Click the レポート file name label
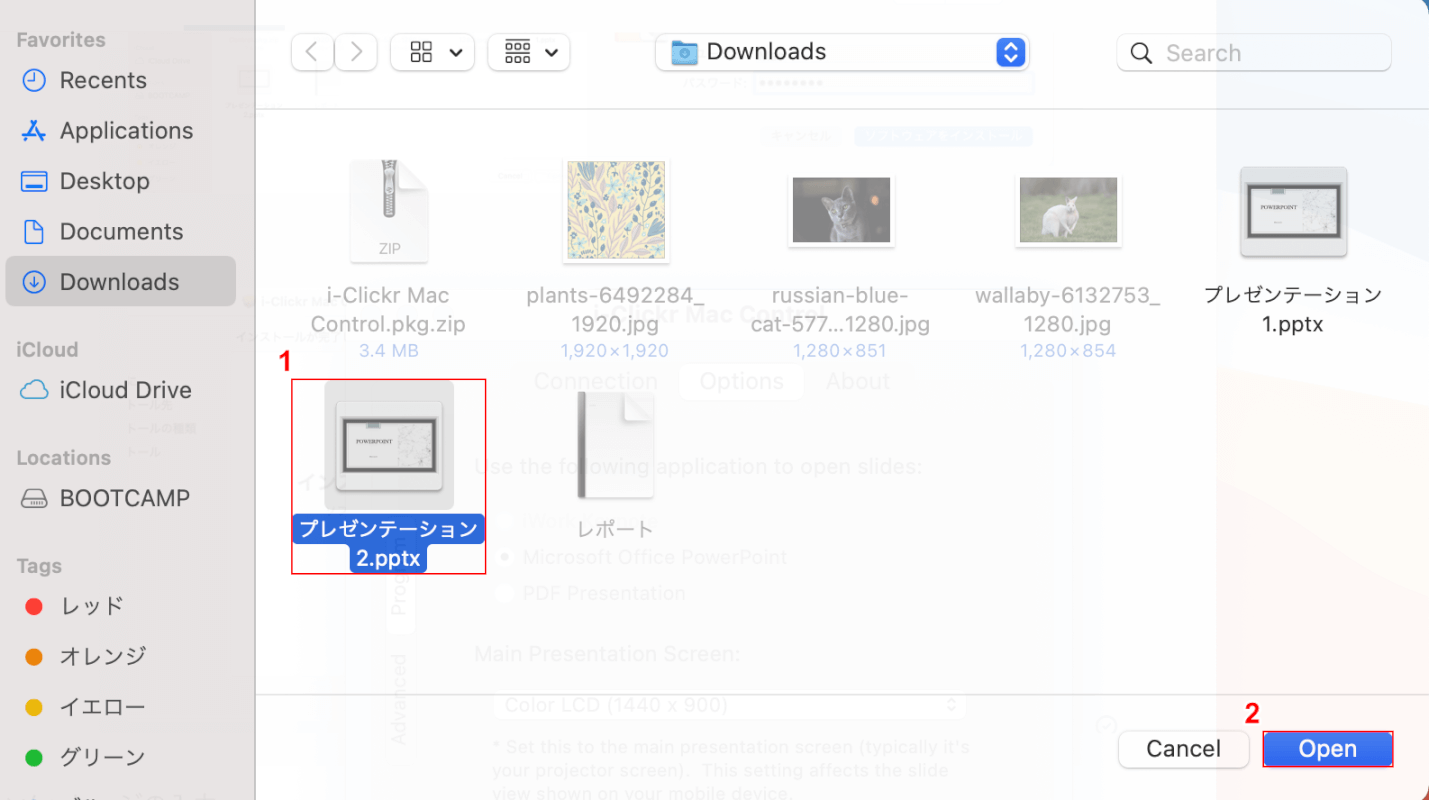The image size is (1429, 800). (615, 530)
